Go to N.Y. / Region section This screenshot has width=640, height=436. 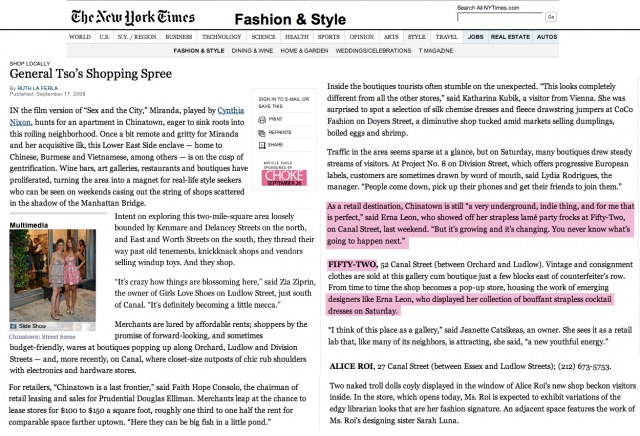pos(137,37)
